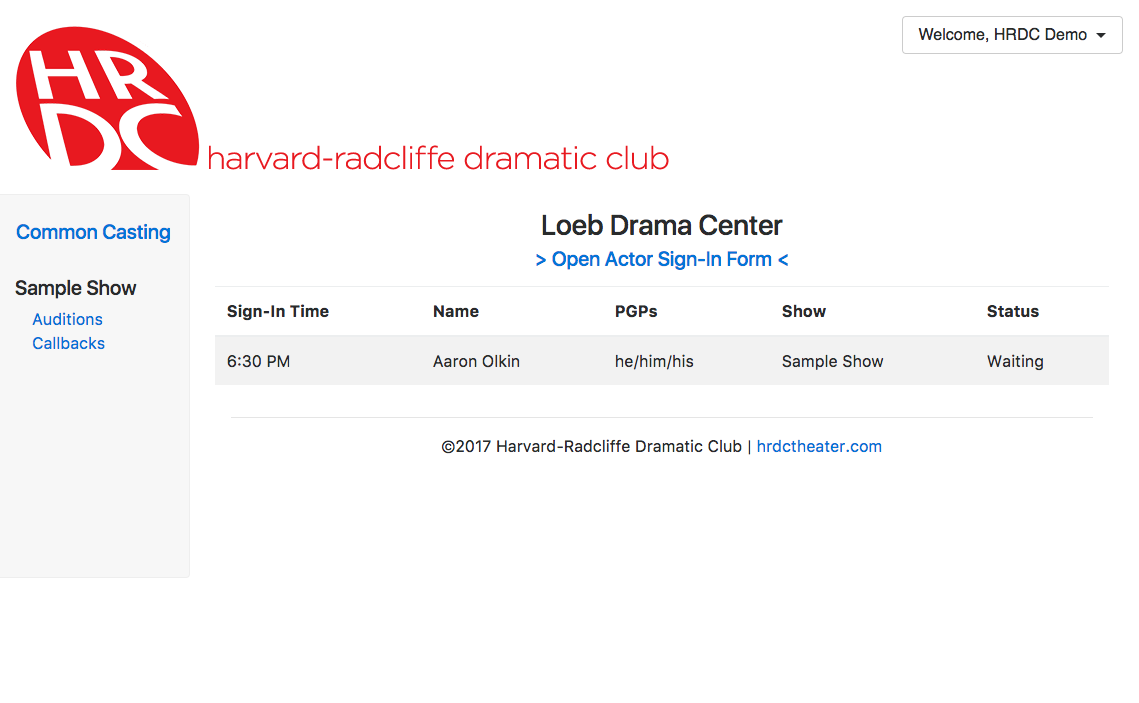
Task: Click the Status column header
Action: [1013, 312]
